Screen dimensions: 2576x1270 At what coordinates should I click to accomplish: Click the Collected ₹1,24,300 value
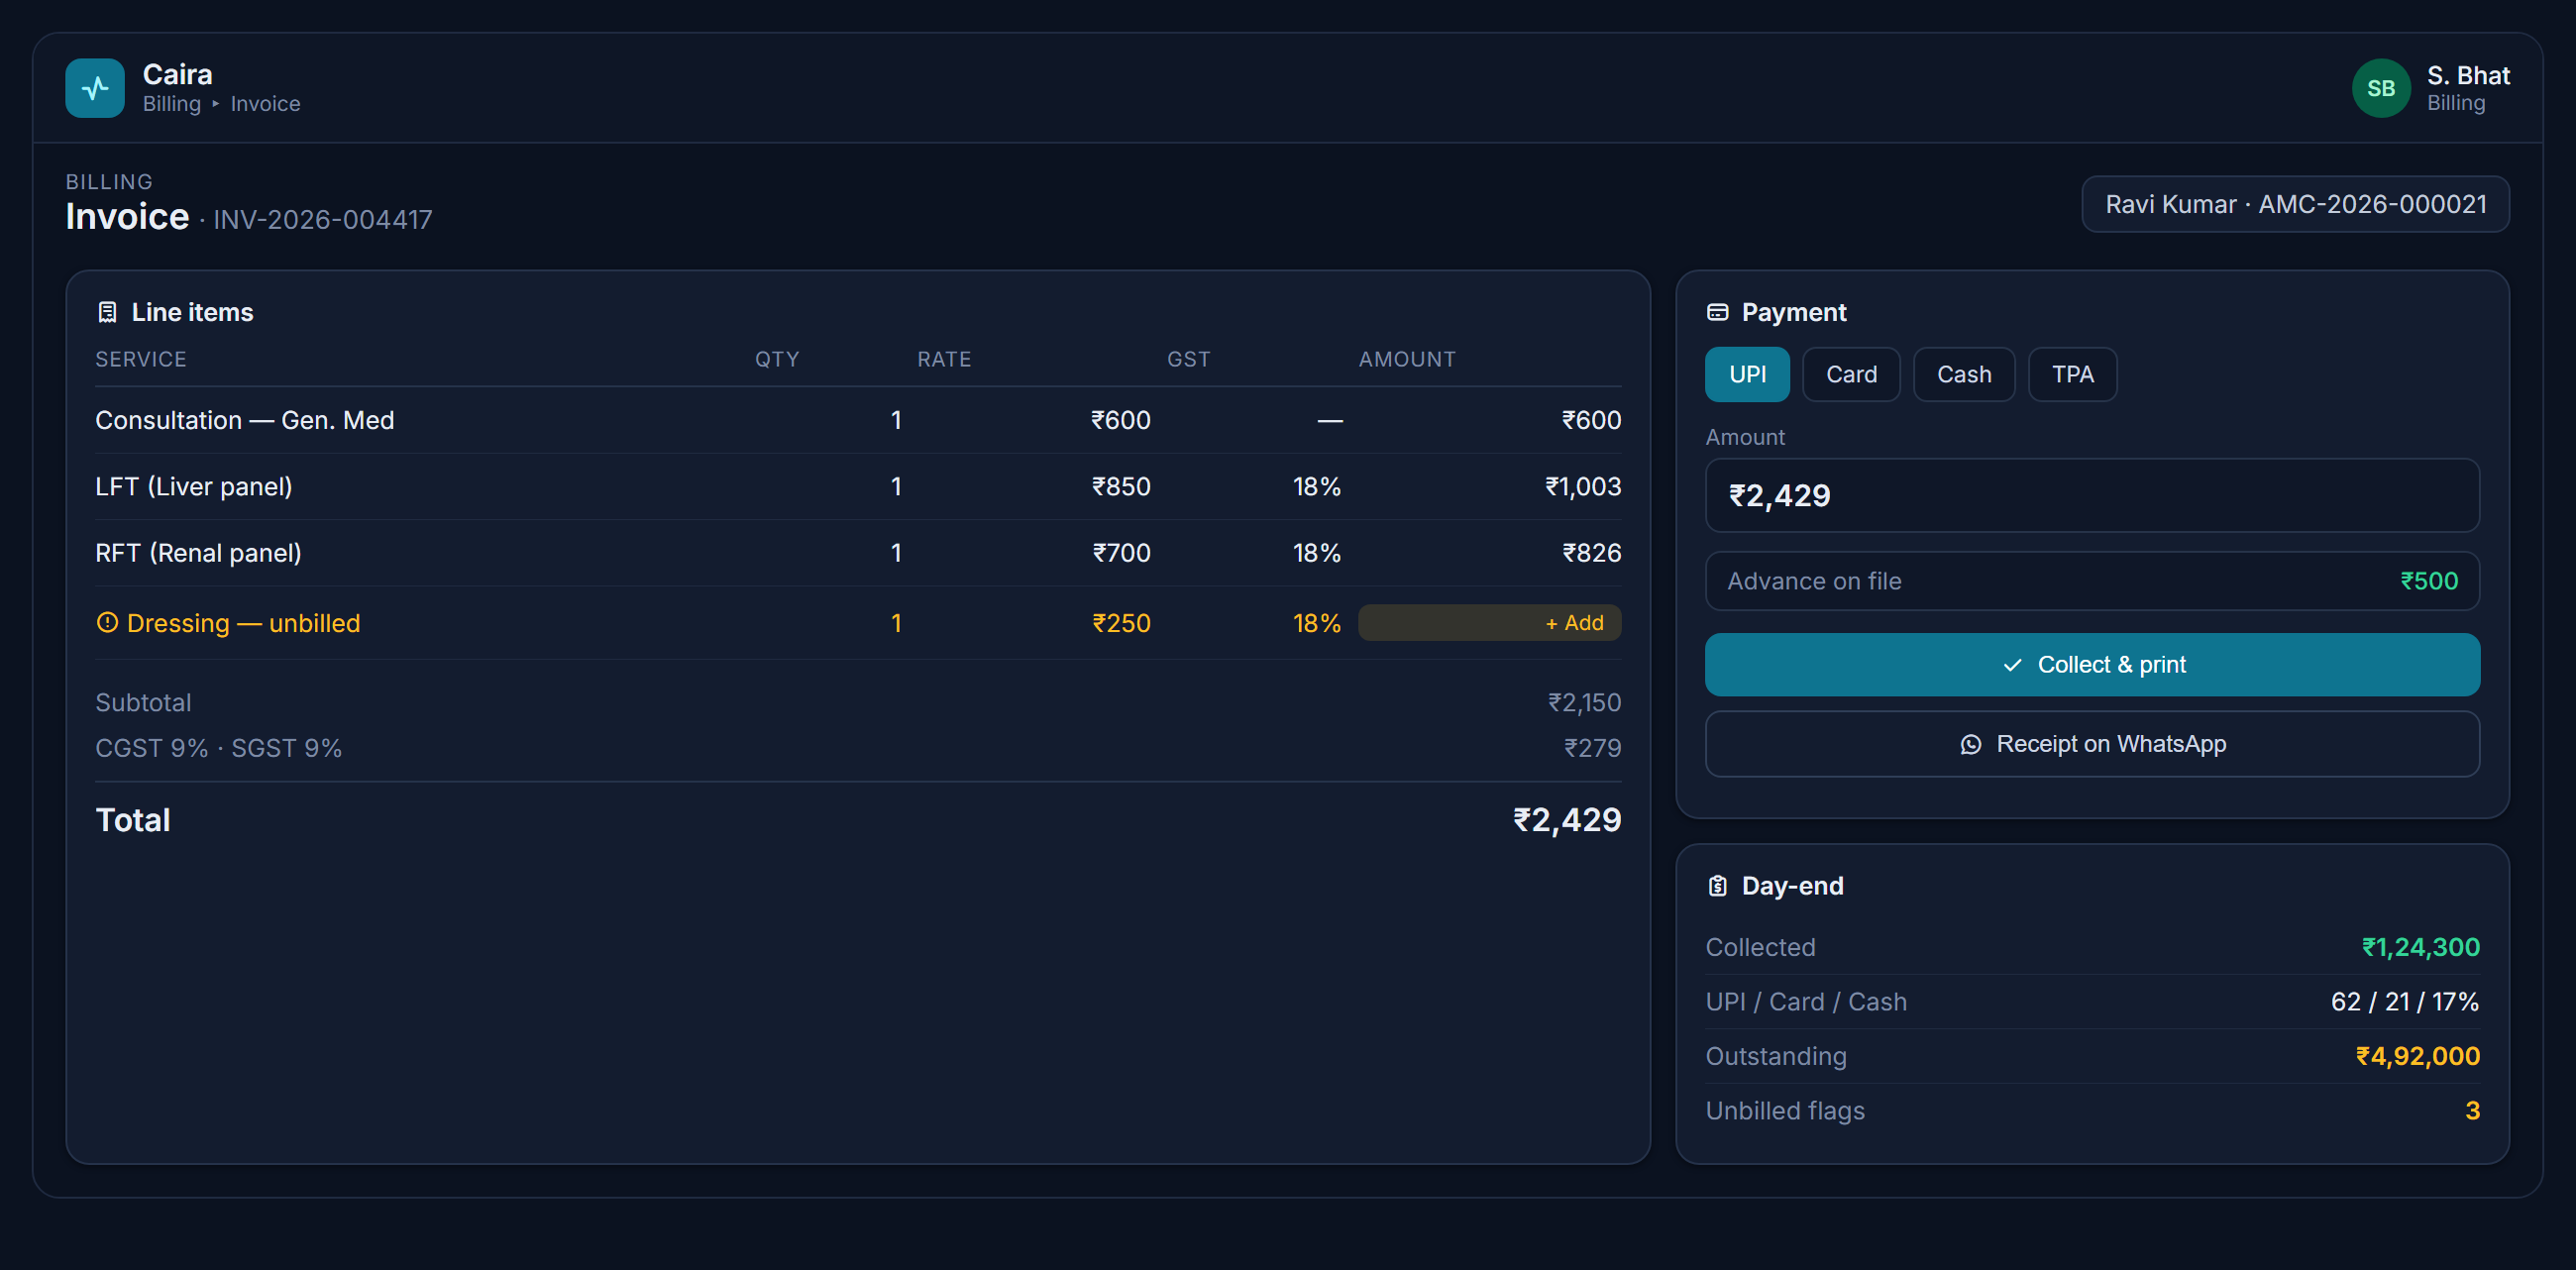point(2420,947)
